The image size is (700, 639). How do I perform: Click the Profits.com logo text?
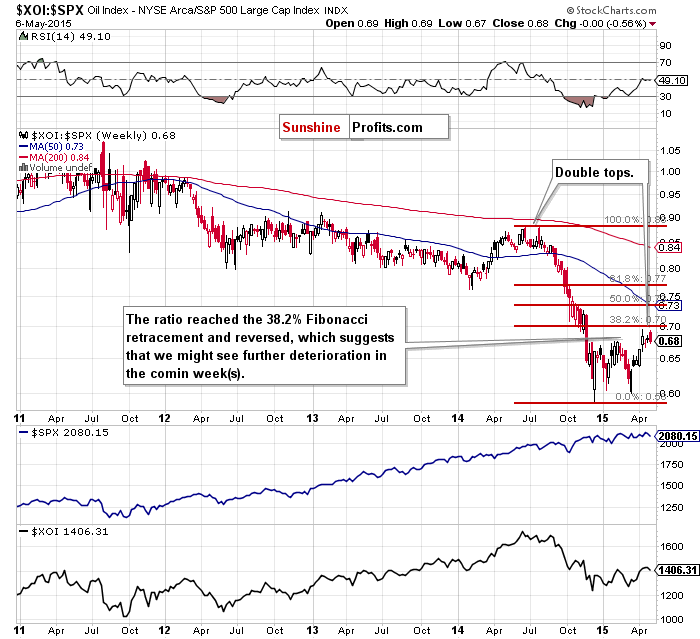[x=387, y=127]
